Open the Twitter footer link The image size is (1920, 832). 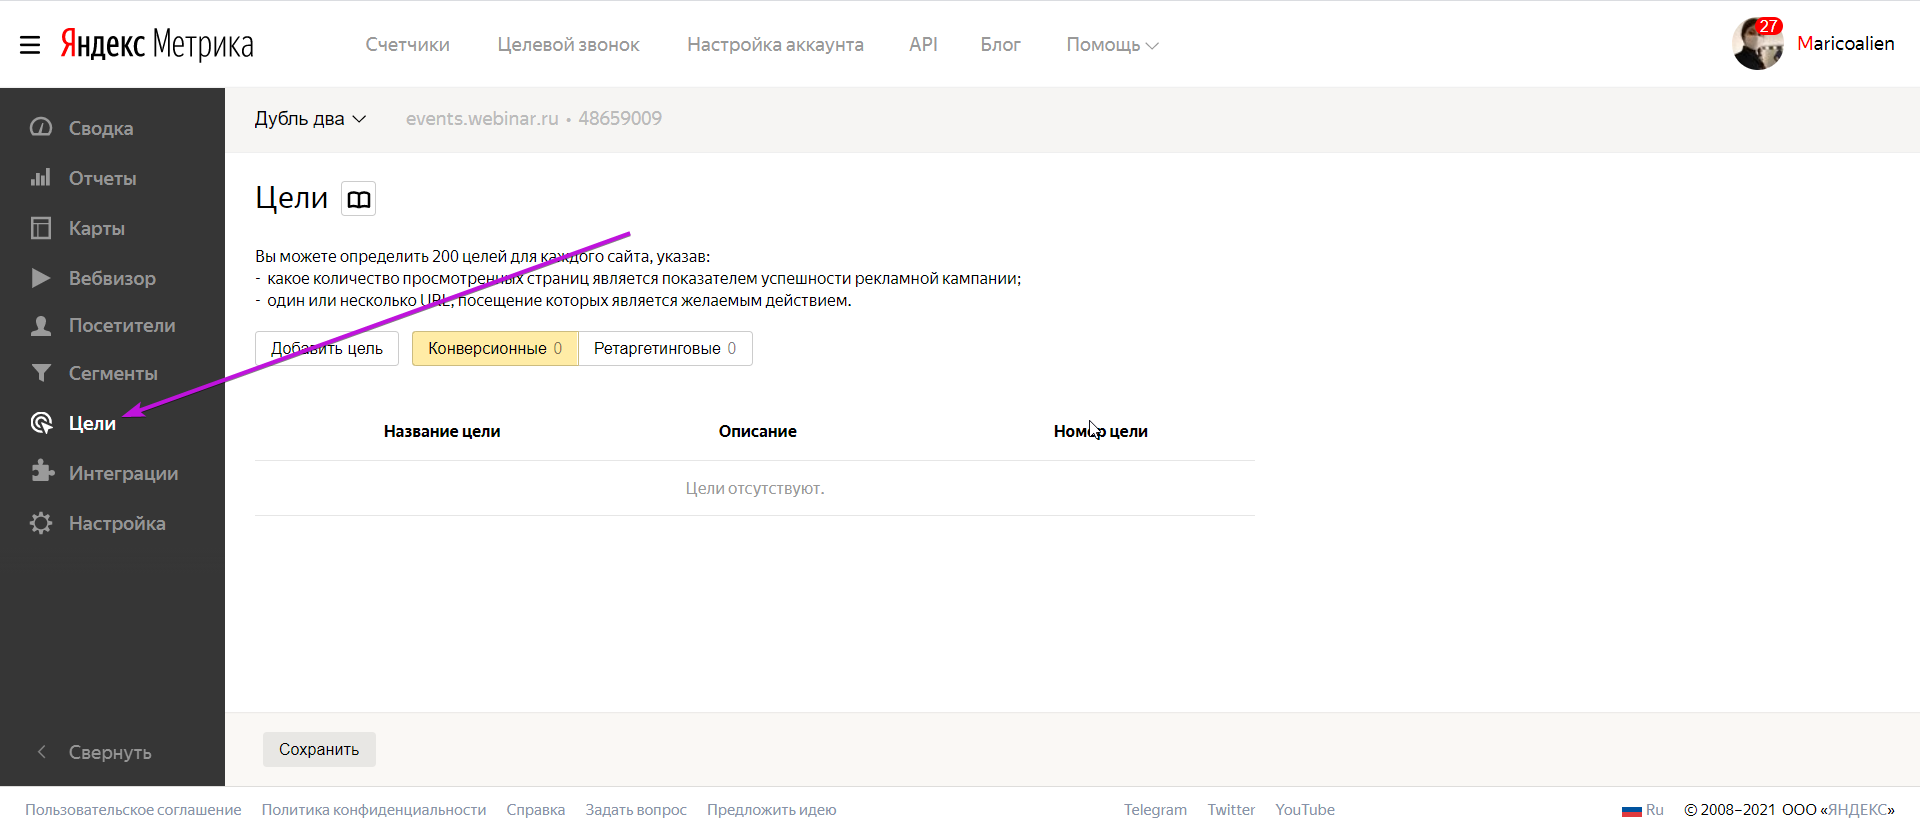tap(1231, 810)
